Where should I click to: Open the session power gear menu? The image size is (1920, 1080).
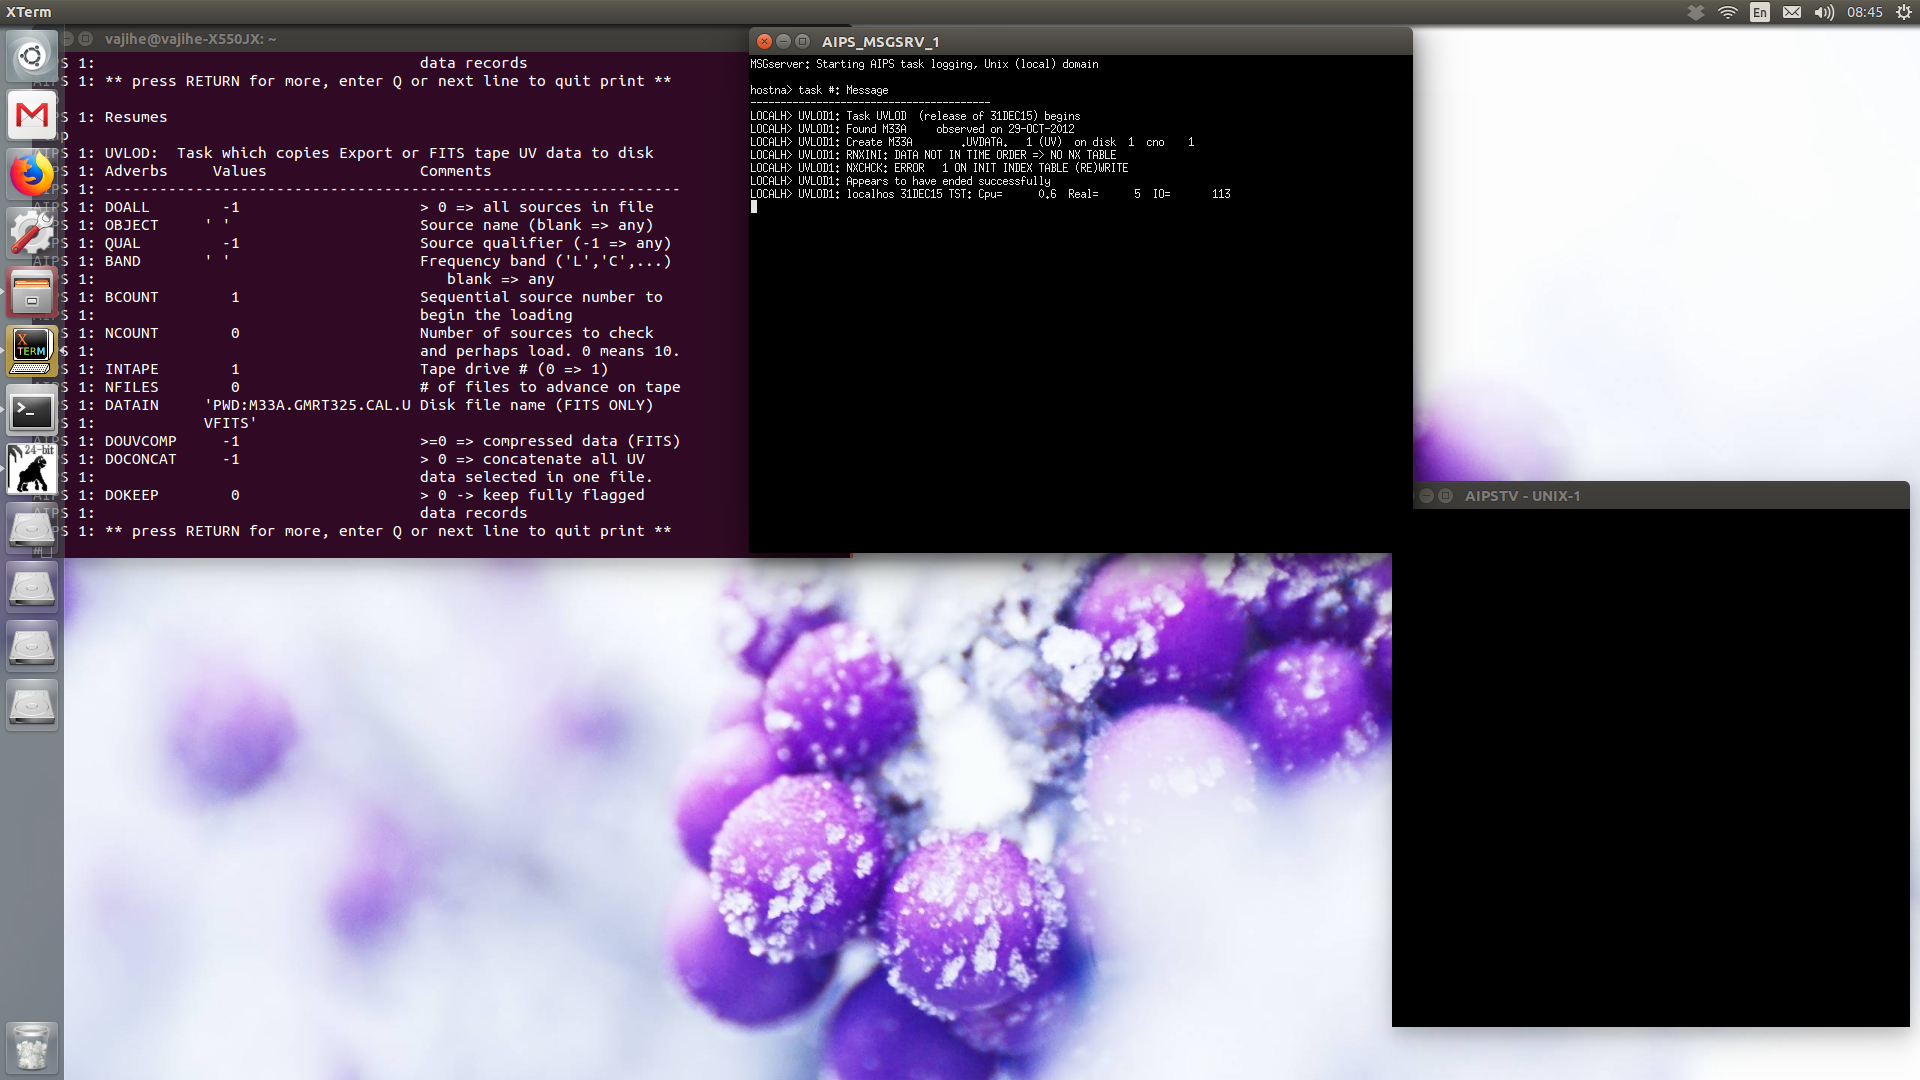pos(1904,12)
